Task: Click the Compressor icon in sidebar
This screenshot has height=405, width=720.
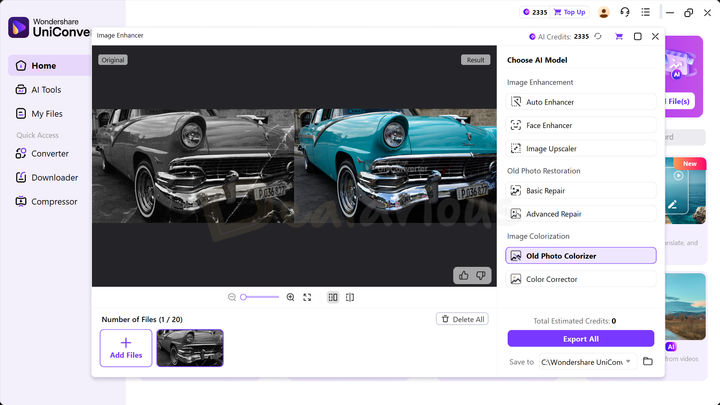Action: 21,201
